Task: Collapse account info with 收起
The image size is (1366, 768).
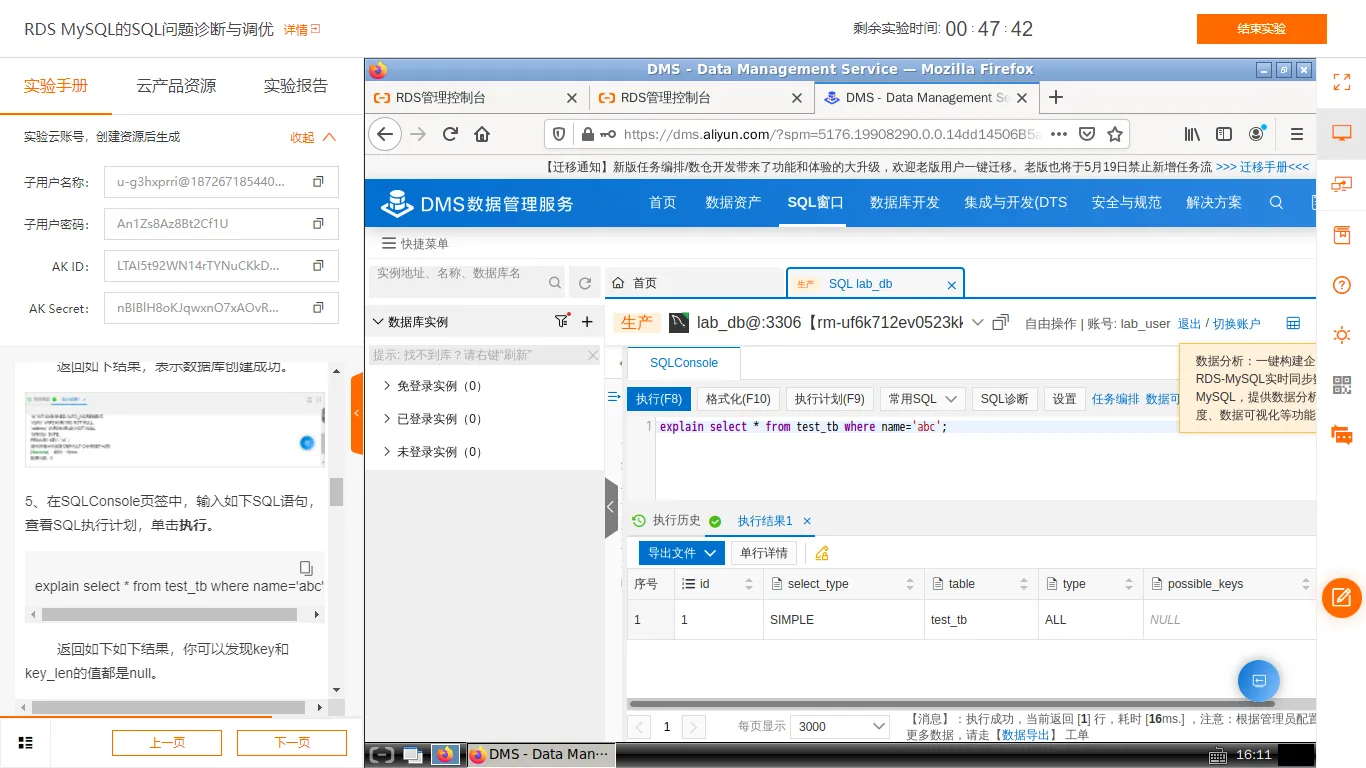Action: 313,137
